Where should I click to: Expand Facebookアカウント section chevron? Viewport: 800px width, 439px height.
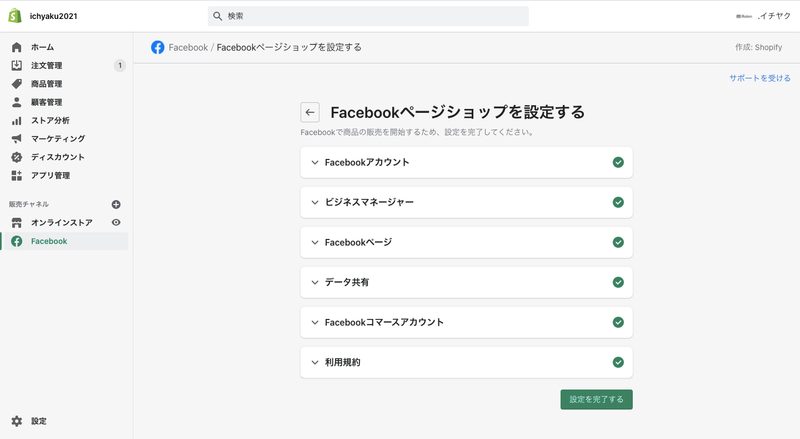pyautogui.click(x=315, y=162)
